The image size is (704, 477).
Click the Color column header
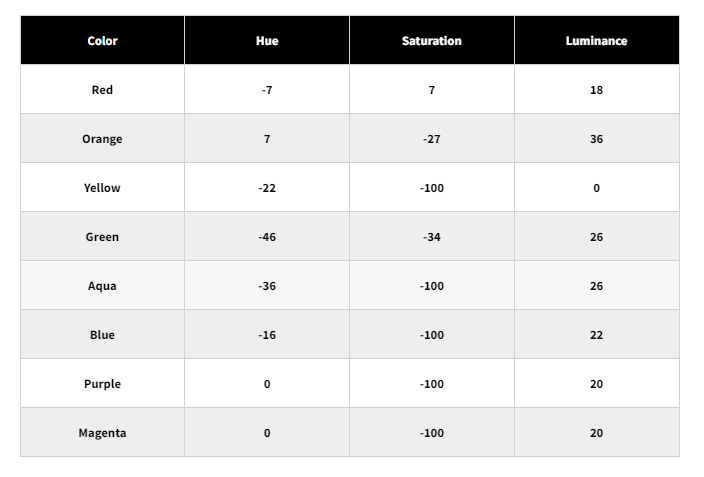click(102, 41)
